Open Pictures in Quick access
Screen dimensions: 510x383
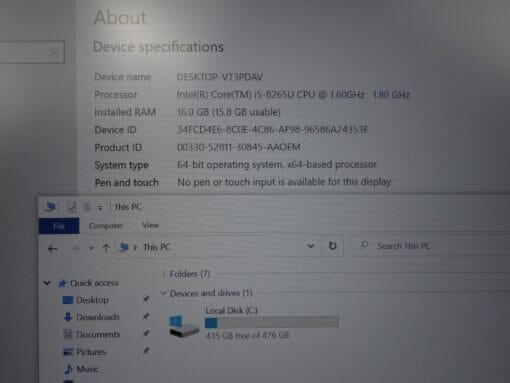[91, 352]
